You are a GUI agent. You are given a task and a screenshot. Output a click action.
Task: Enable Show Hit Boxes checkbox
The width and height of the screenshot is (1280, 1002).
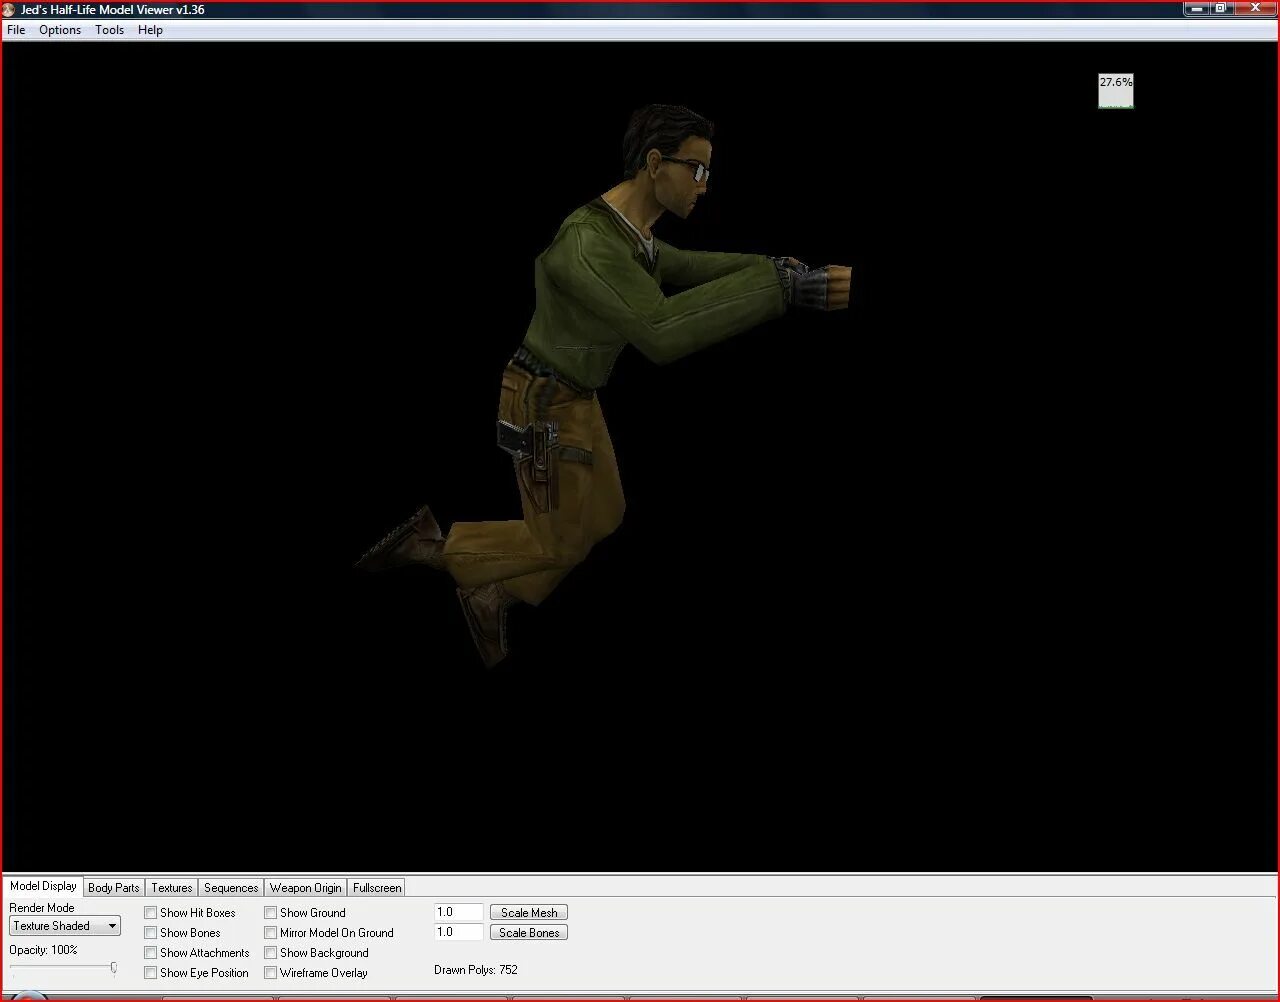pyautogui.click(x=151, y=913)
